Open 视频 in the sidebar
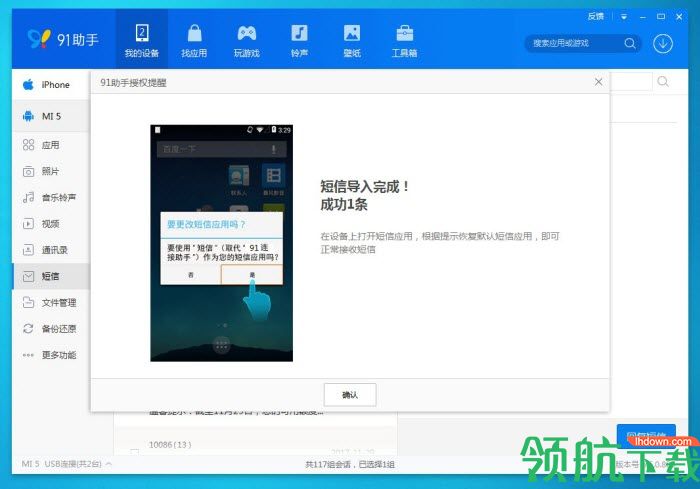Screen dimensions: 700x489 (x=51, y=224)
